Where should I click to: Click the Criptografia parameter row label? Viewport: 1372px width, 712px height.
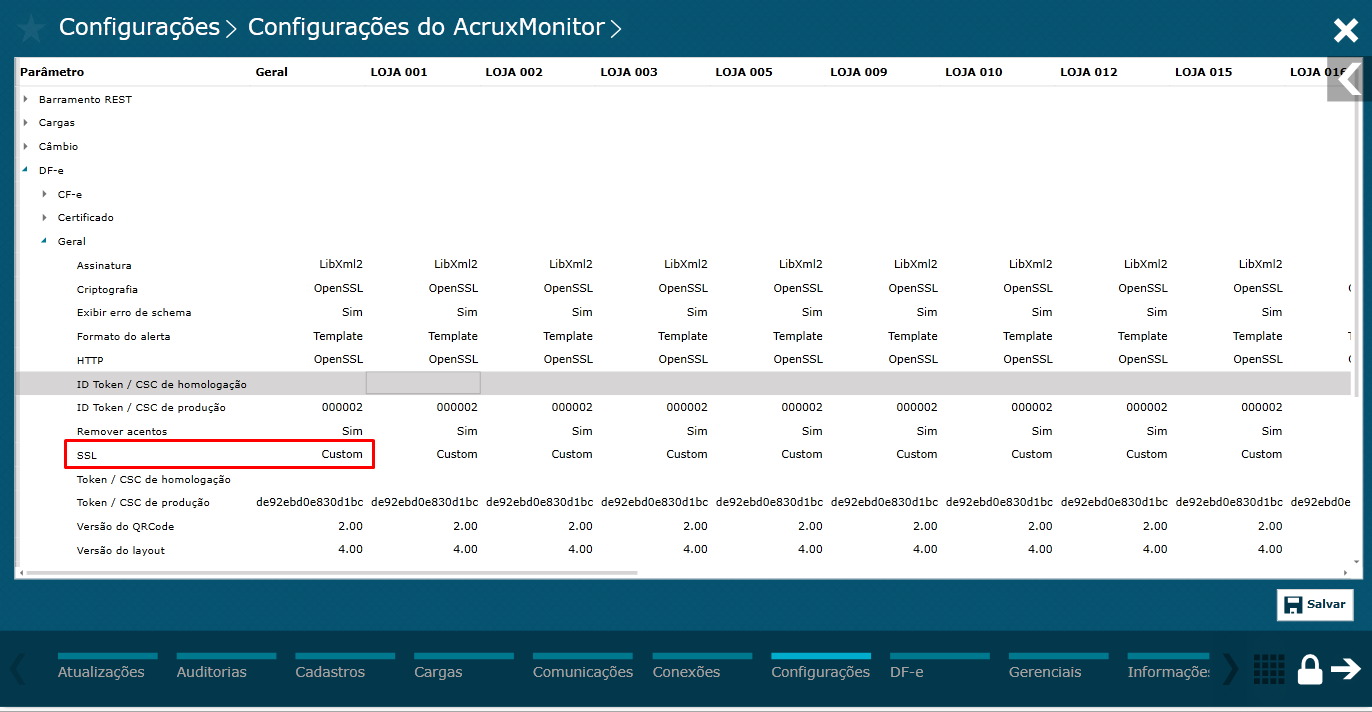coord(107,289)
